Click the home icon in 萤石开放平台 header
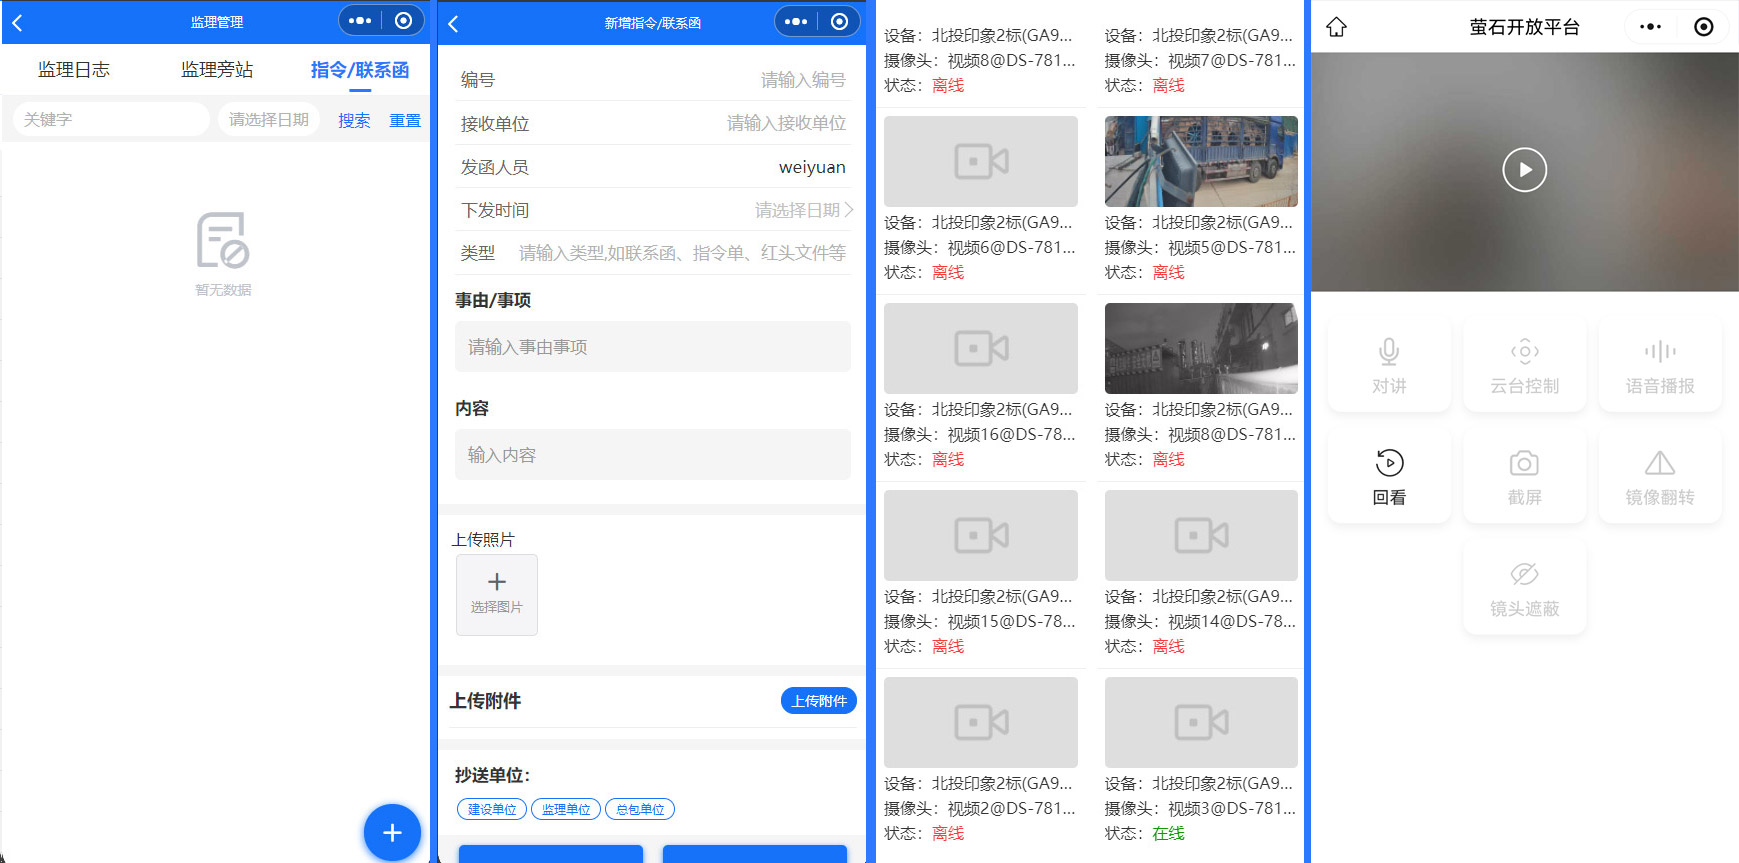Image resolution: width=1739 pixels, height=863 pixels. [x=1336, y=27]
